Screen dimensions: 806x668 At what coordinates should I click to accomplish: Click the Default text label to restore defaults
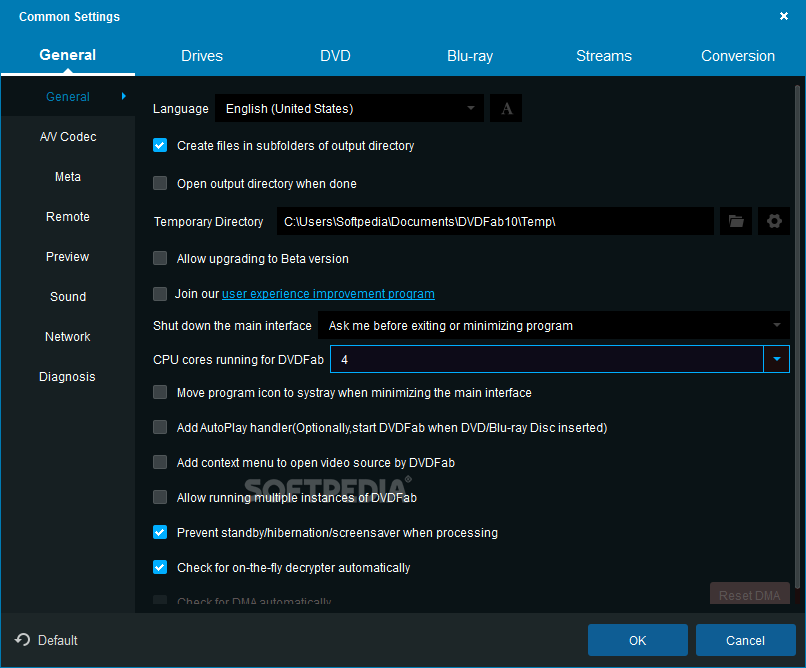click(x=58, y=640)
